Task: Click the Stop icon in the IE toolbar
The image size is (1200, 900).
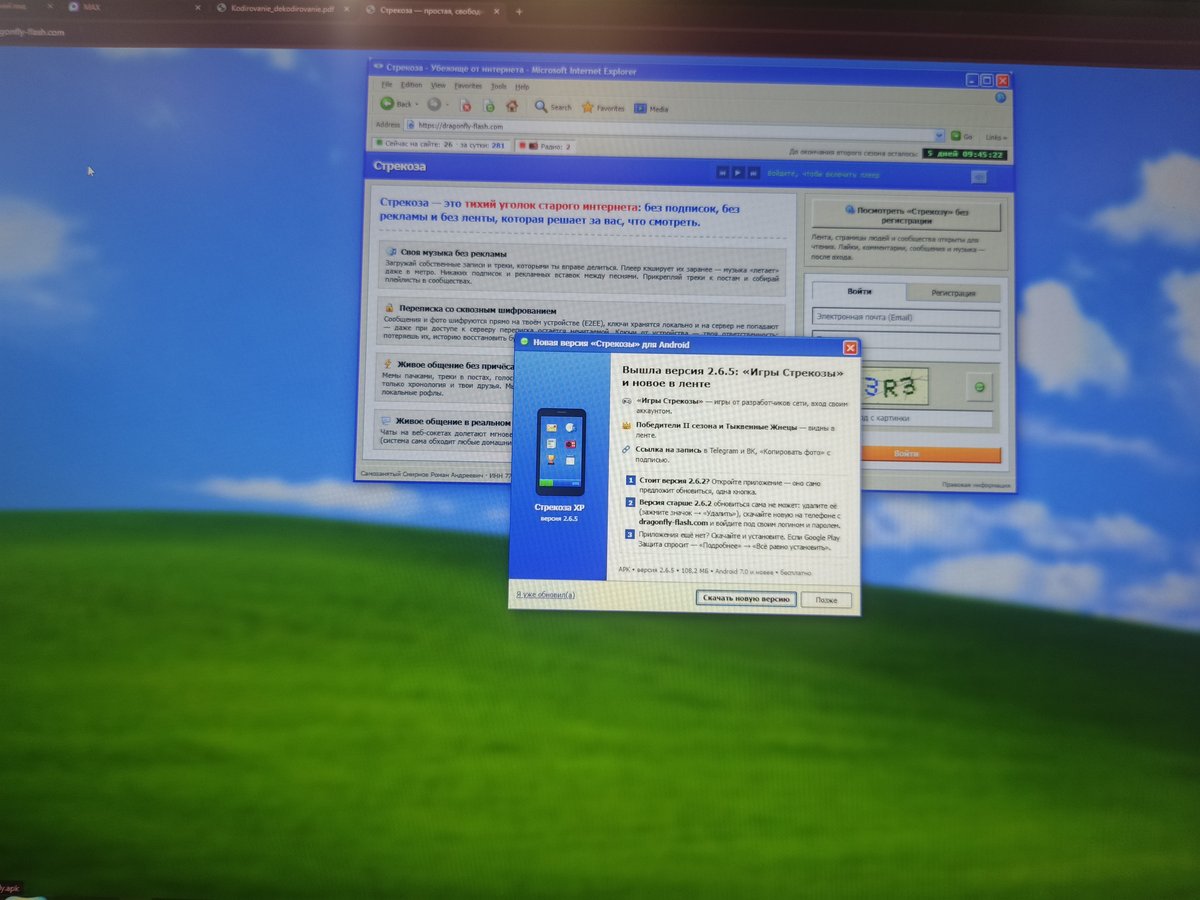Action: click(x=465, y=105)
